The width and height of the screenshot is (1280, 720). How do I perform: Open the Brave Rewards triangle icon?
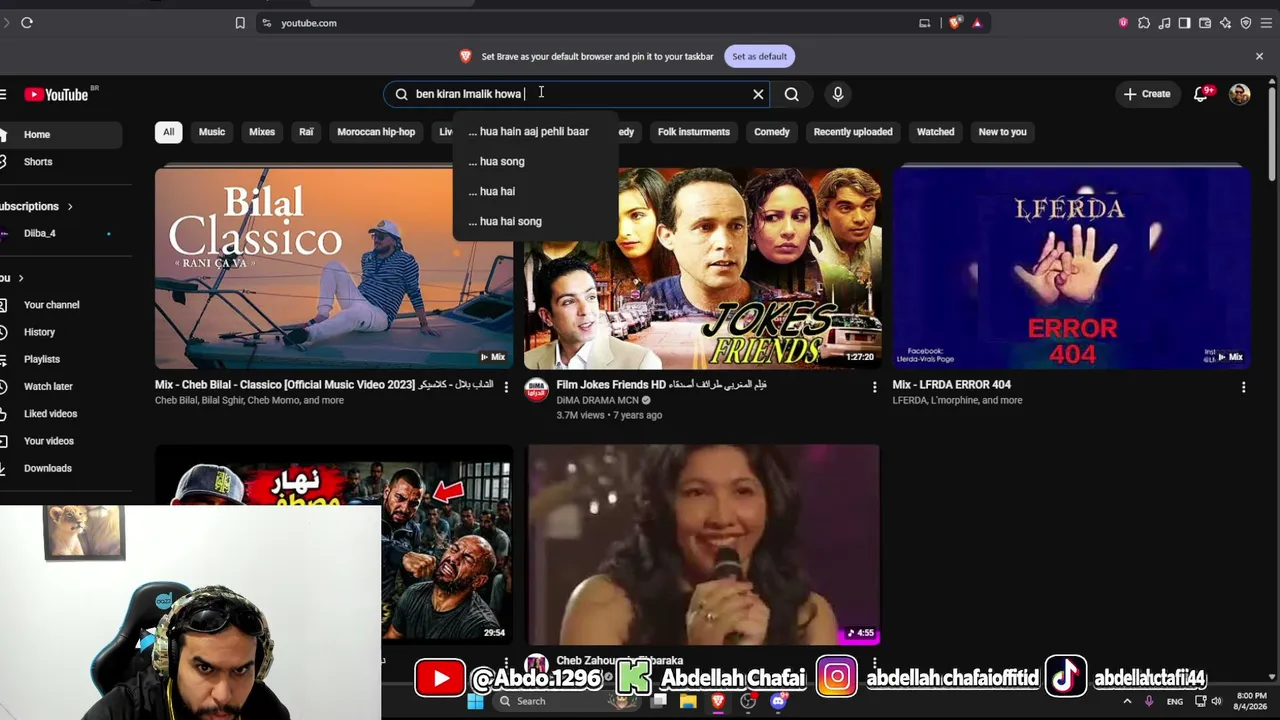click(977, 23)
